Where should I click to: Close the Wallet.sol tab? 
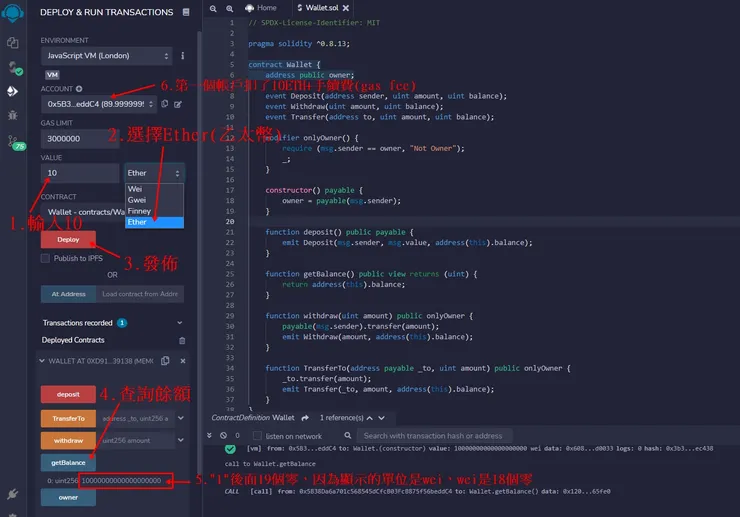(x=346, y=8)
